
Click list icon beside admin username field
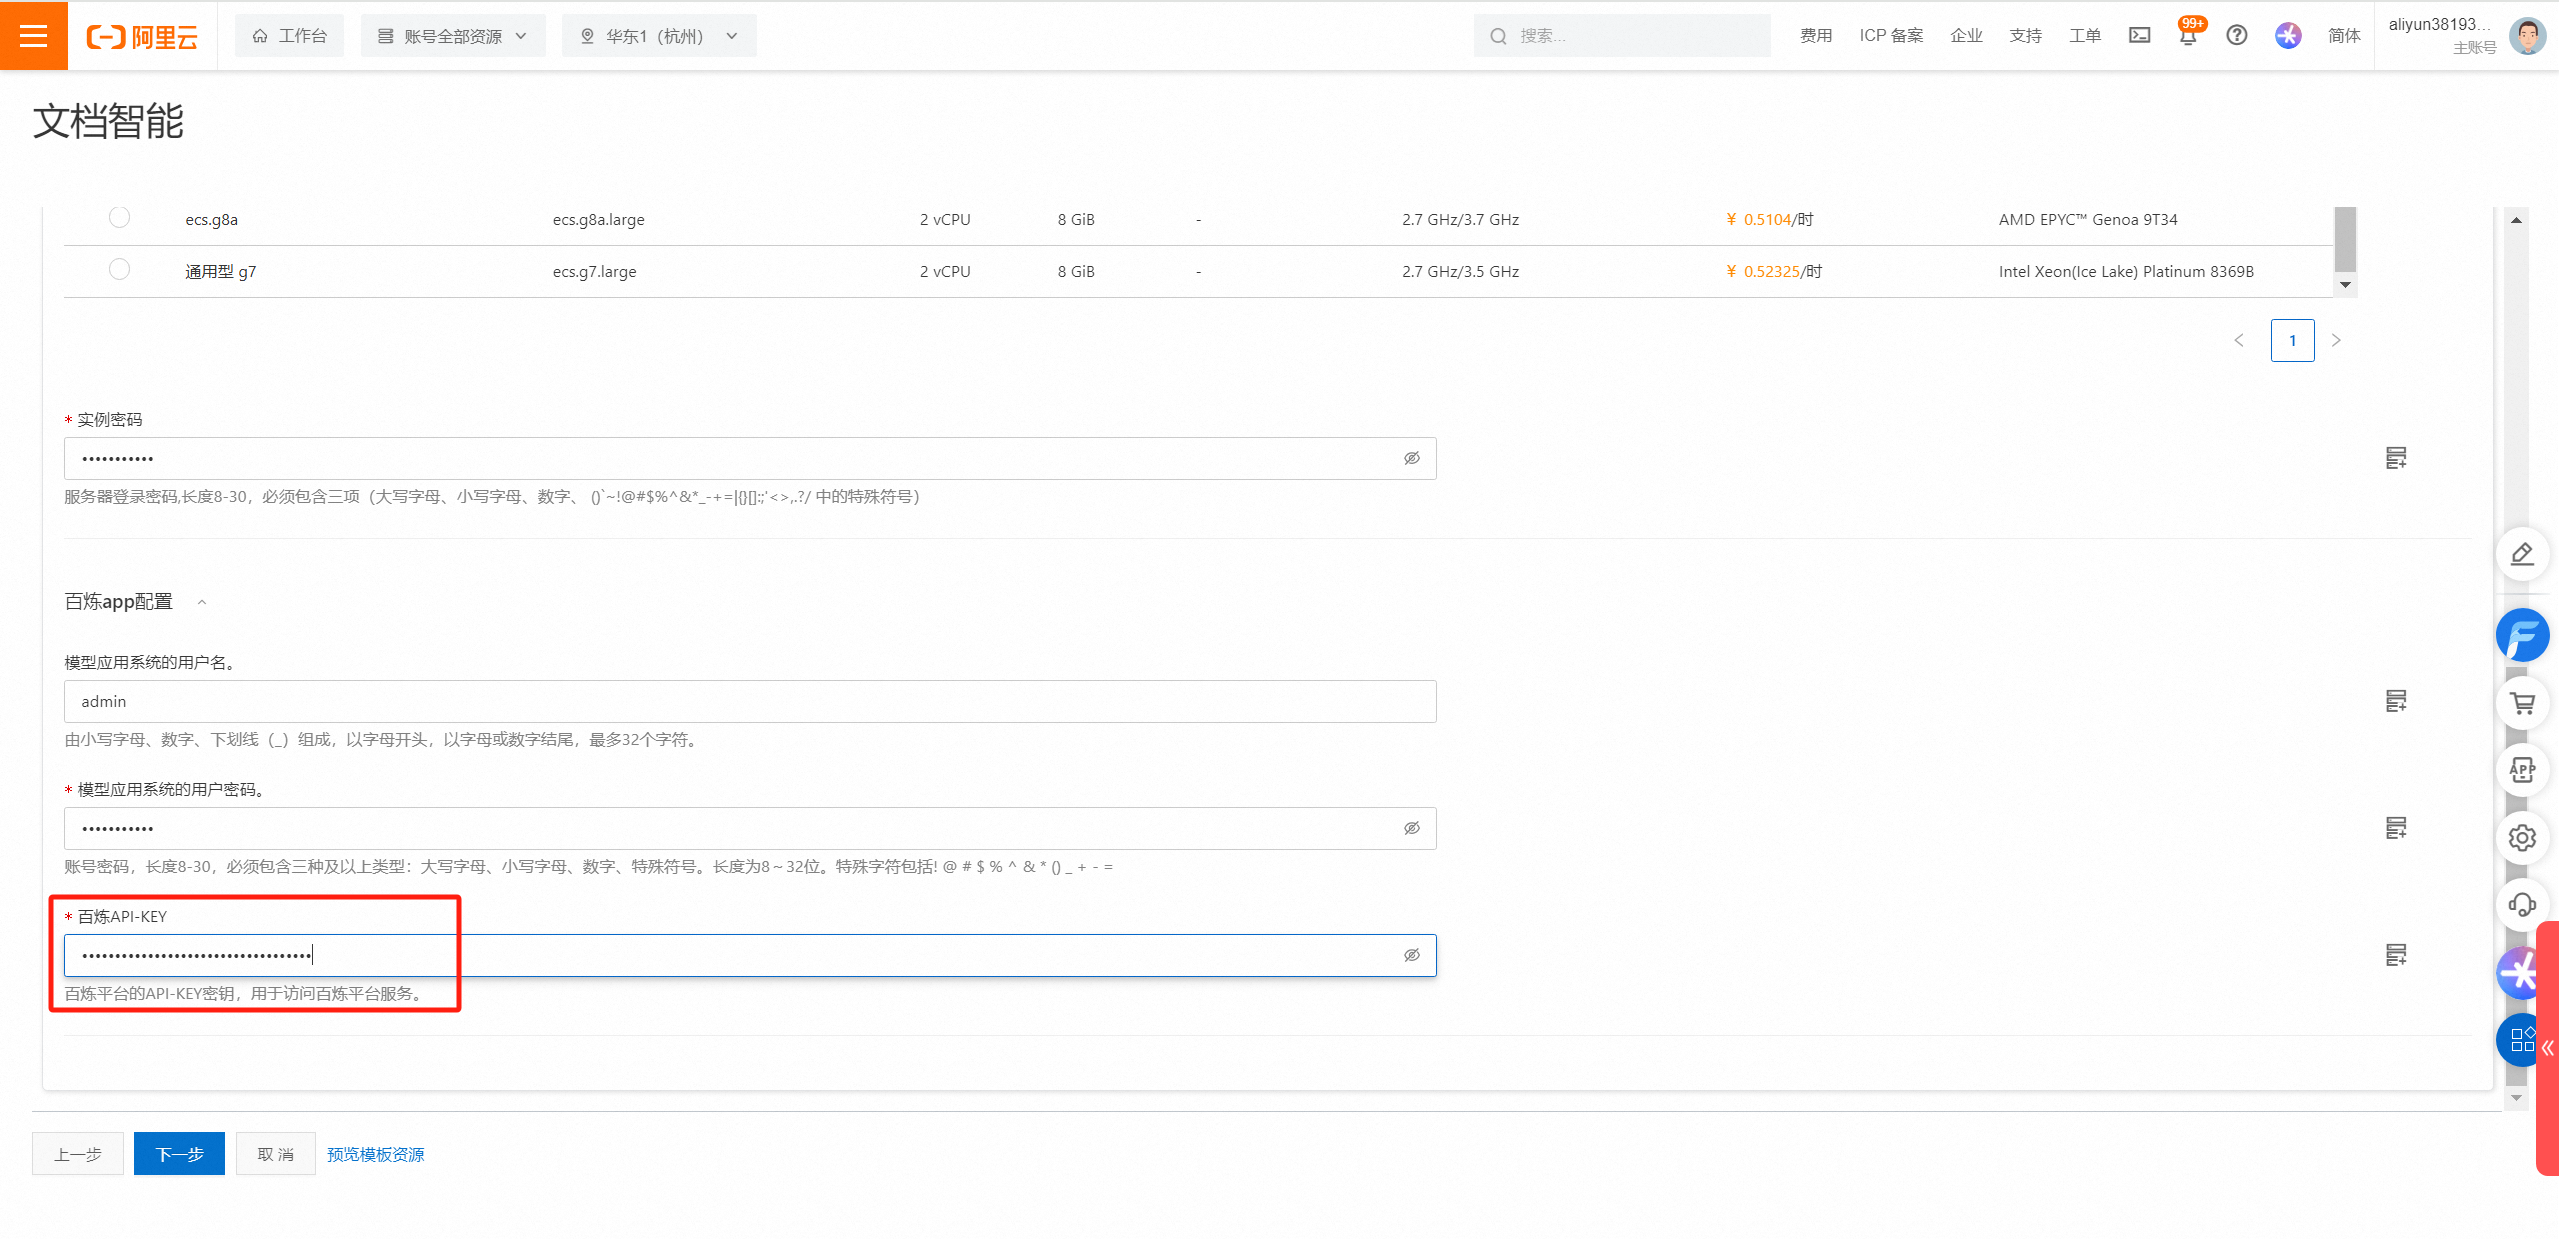click(2396, 701)
